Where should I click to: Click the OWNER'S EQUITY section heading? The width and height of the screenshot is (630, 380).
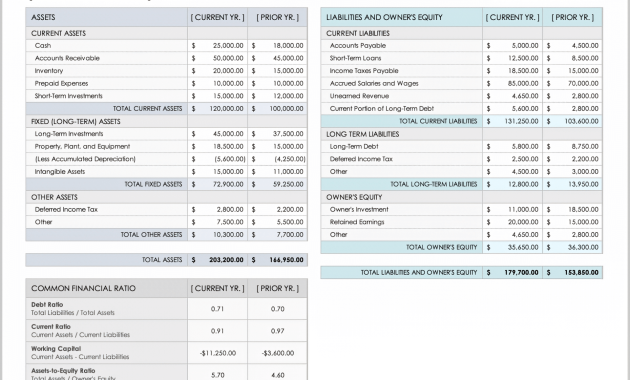tap(354, 197)
